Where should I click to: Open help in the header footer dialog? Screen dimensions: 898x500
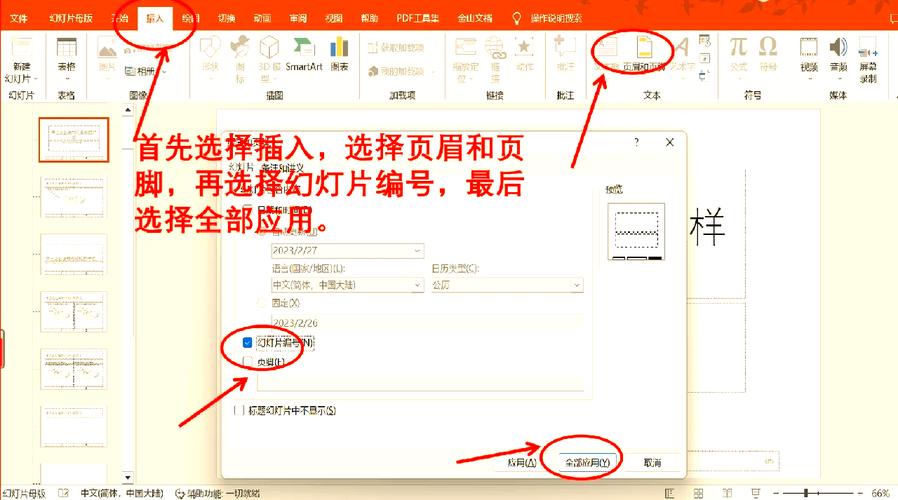636,142
